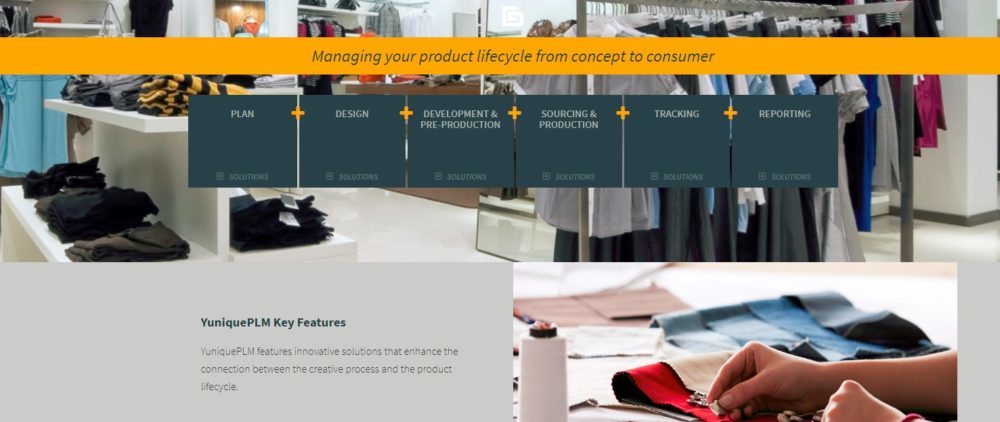The width and height of the screenshot is (1000, 422).
Task: Expand Solutions under the Tracking tile
Action: 677,177
